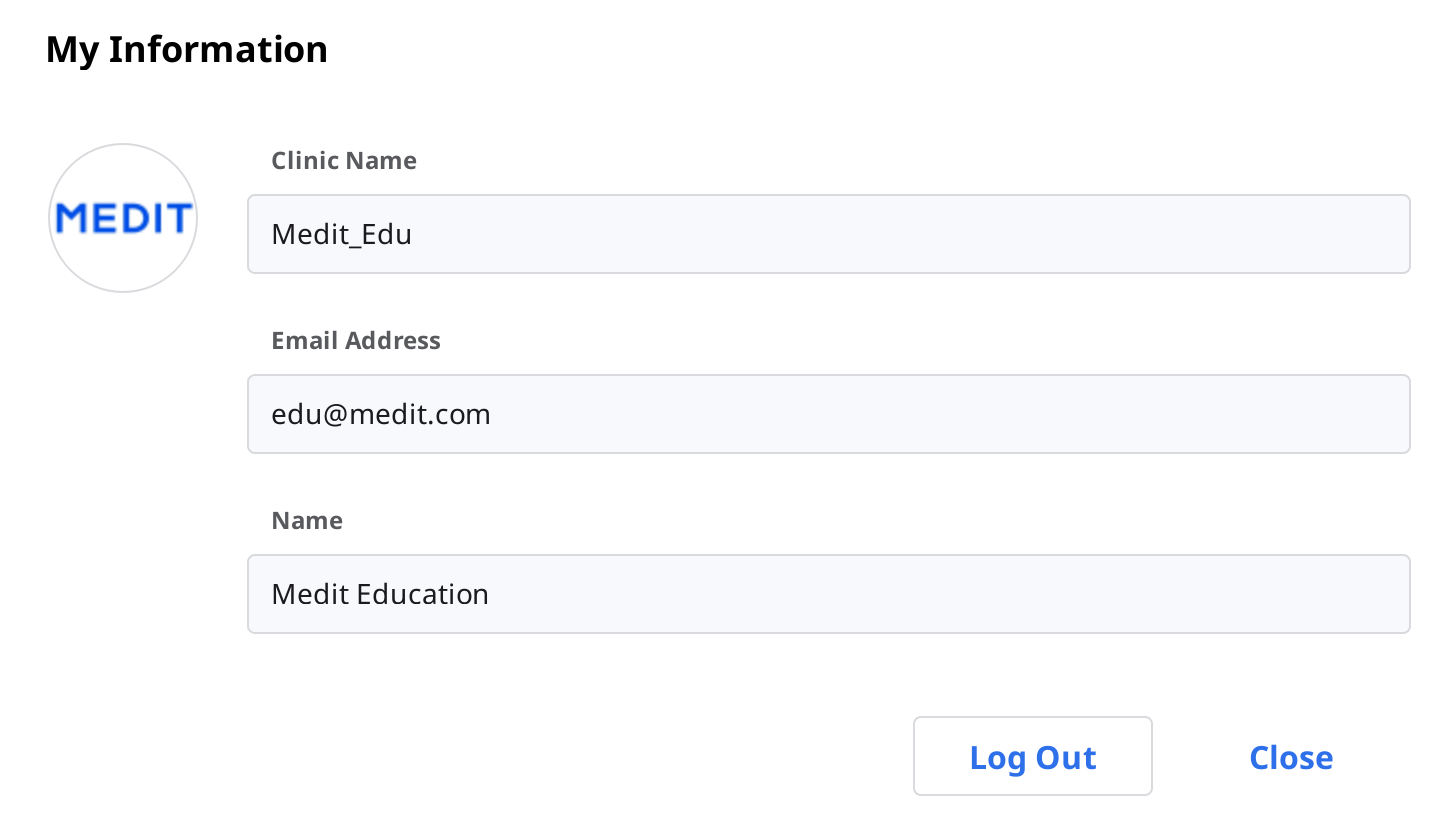
Task: Place cursor on the Medit Education text
Action: pos(380,594)
